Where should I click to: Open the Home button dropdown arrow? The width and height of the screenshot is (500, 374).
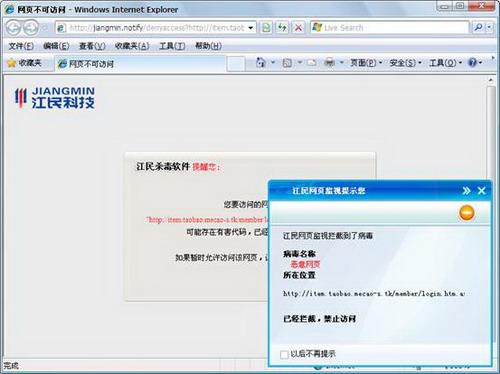click(x=273, y=62)
